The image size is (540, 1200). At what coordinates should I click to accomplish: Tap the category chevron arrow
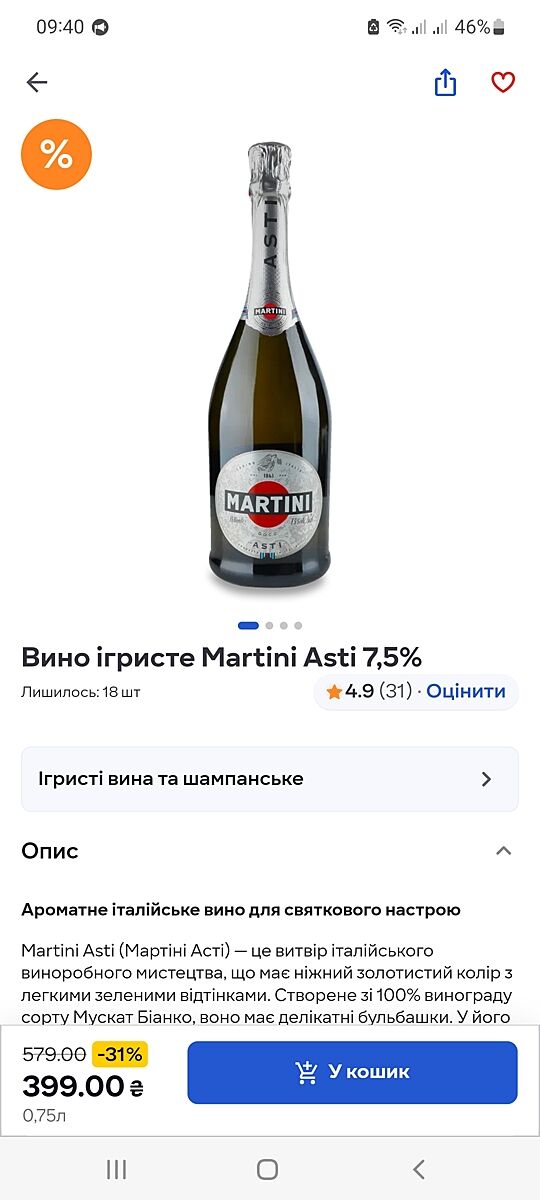[487, 779]
